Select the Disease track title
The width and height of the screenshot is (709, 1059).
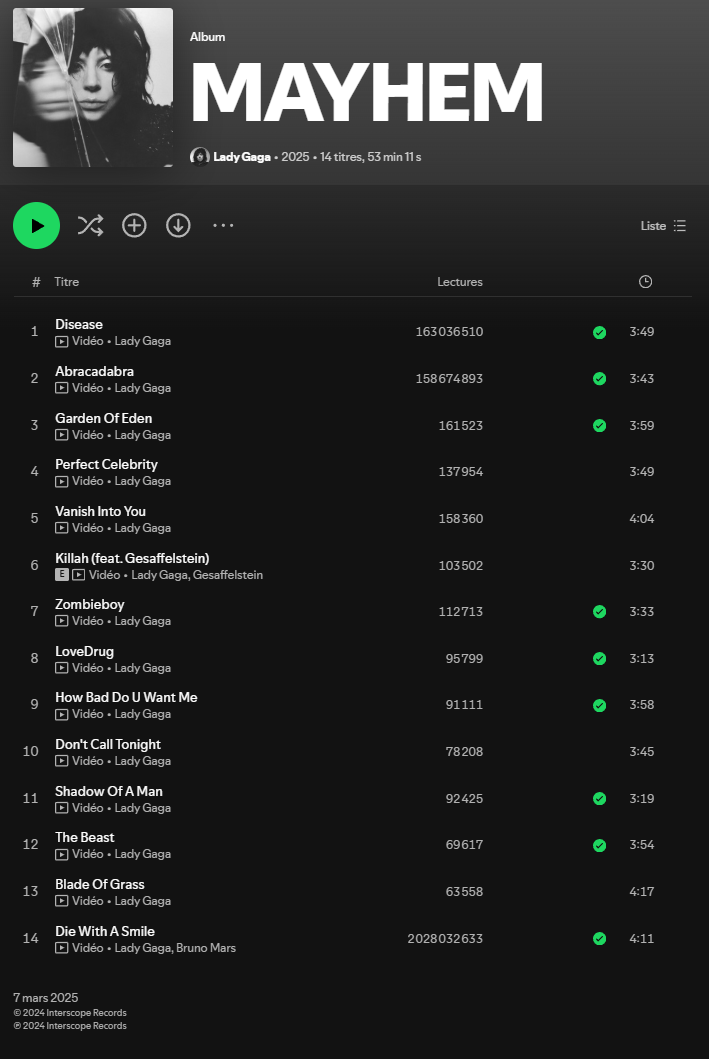pyautogui.click(x=79, y=324)
